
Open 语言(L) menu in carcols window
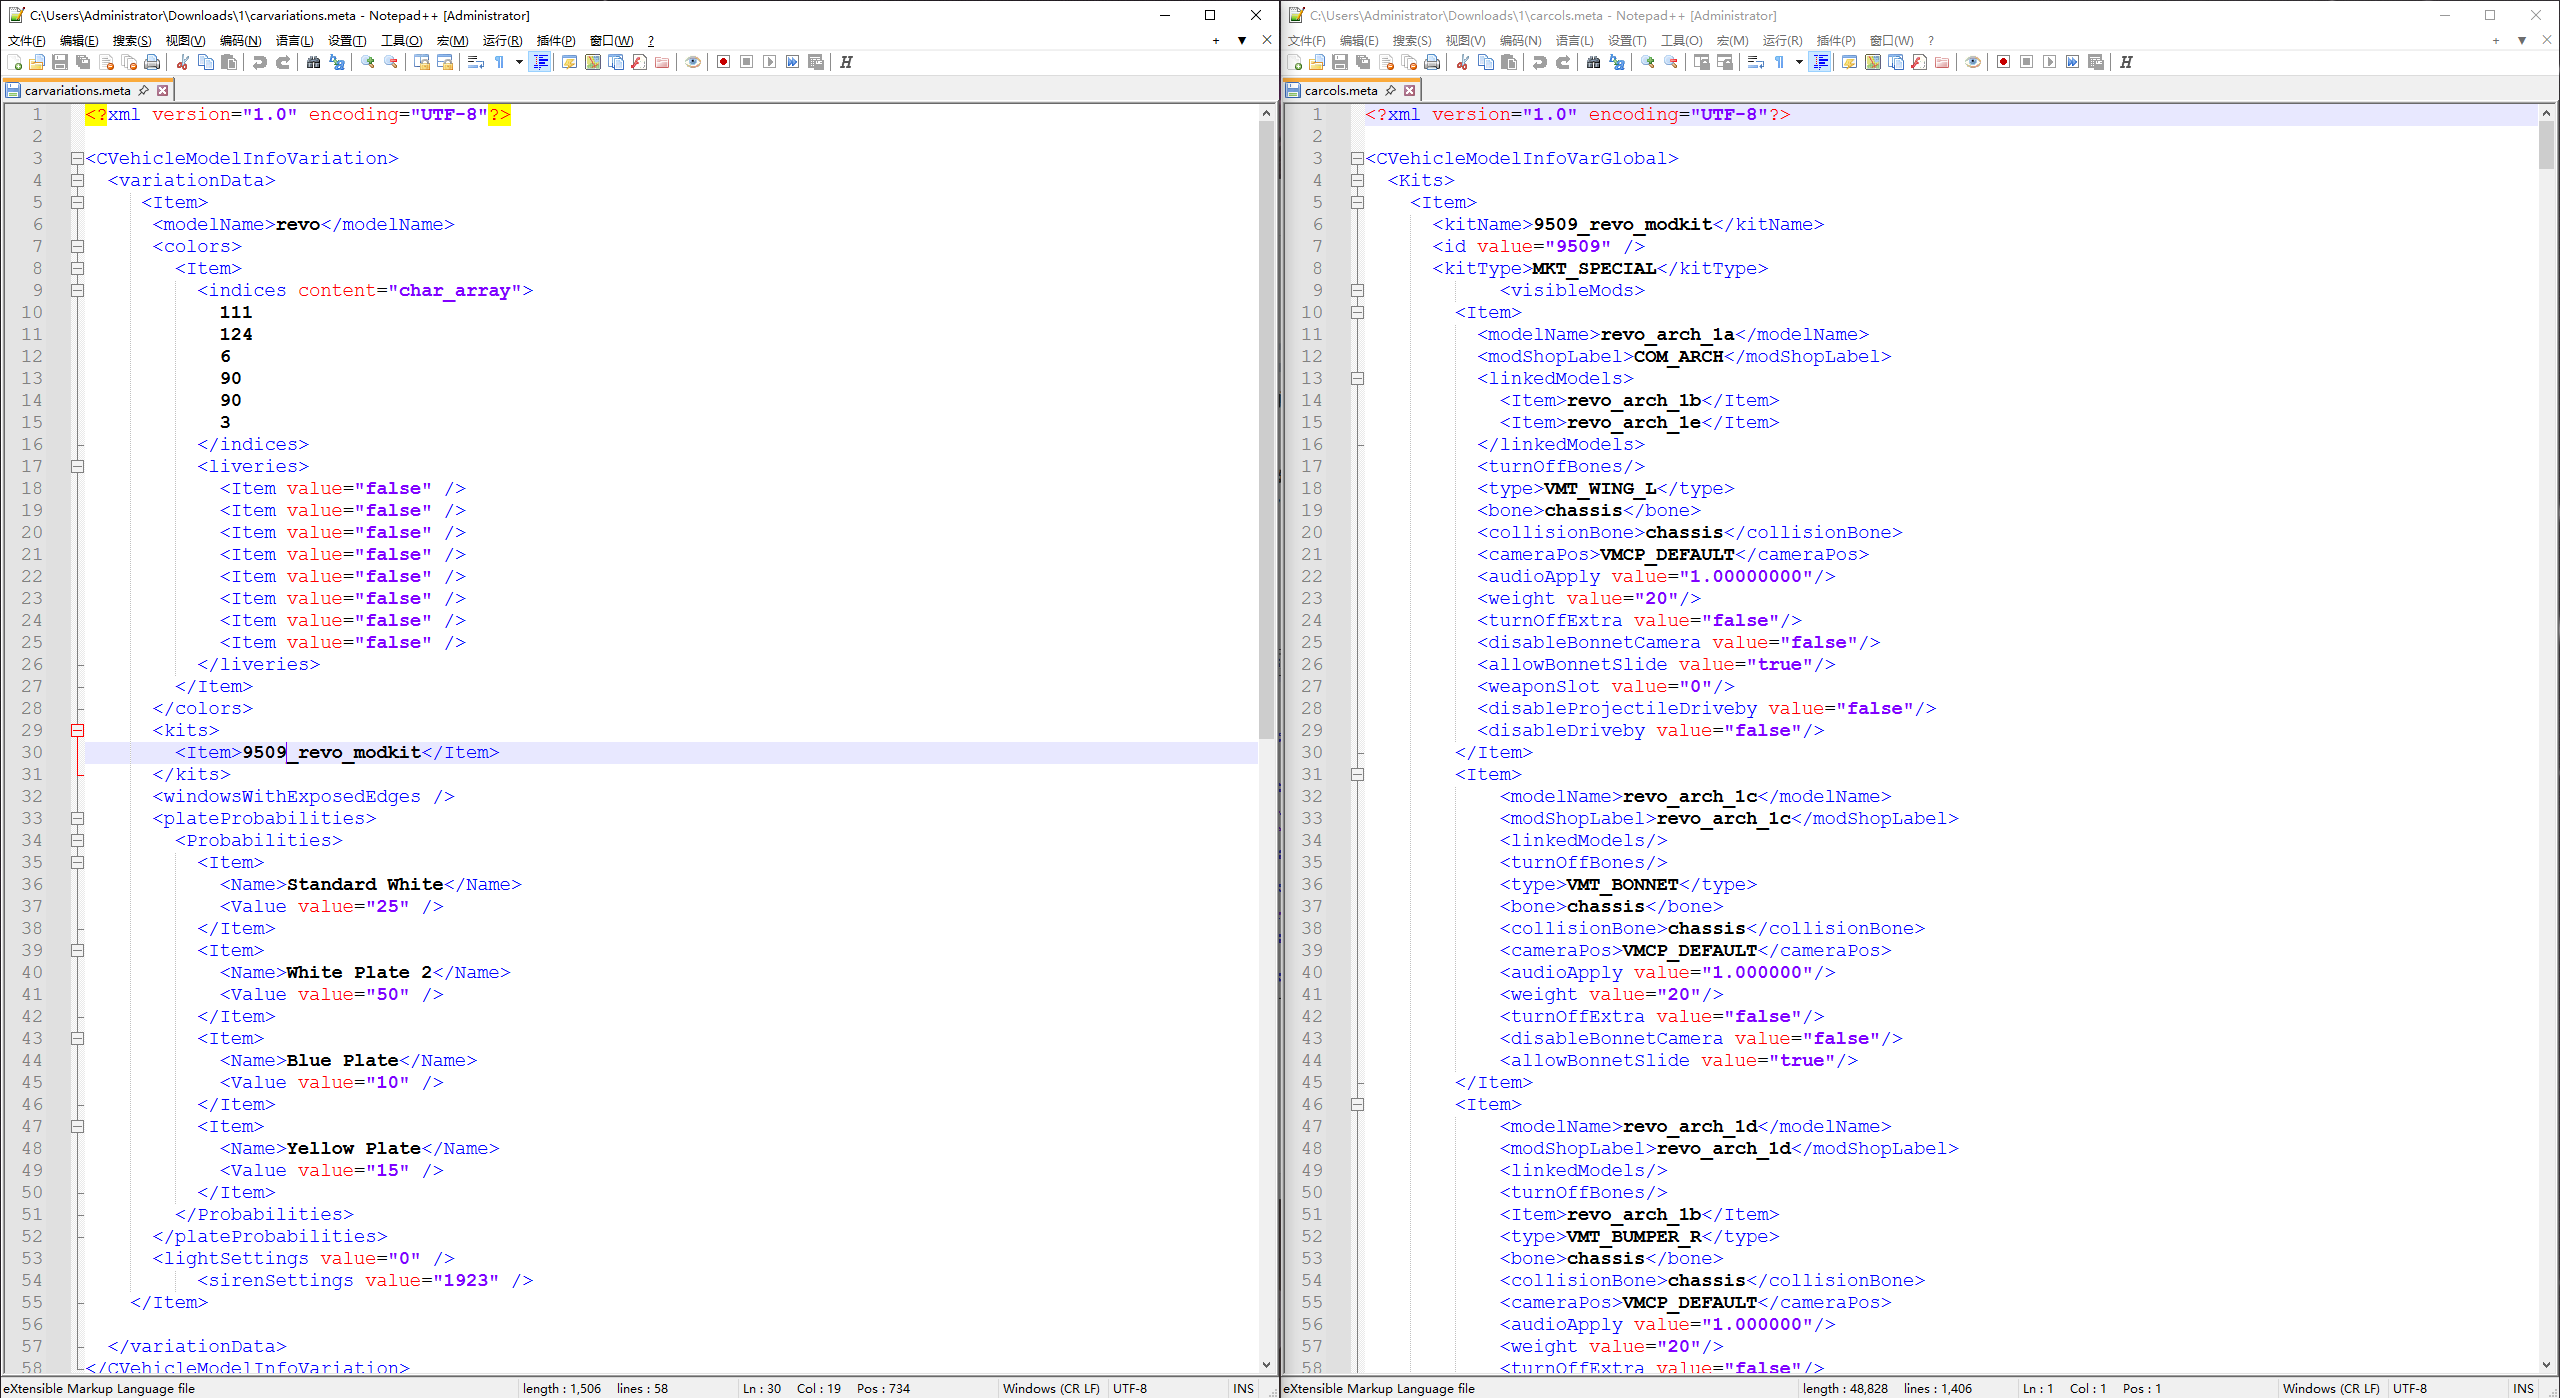pos(1574,40)
